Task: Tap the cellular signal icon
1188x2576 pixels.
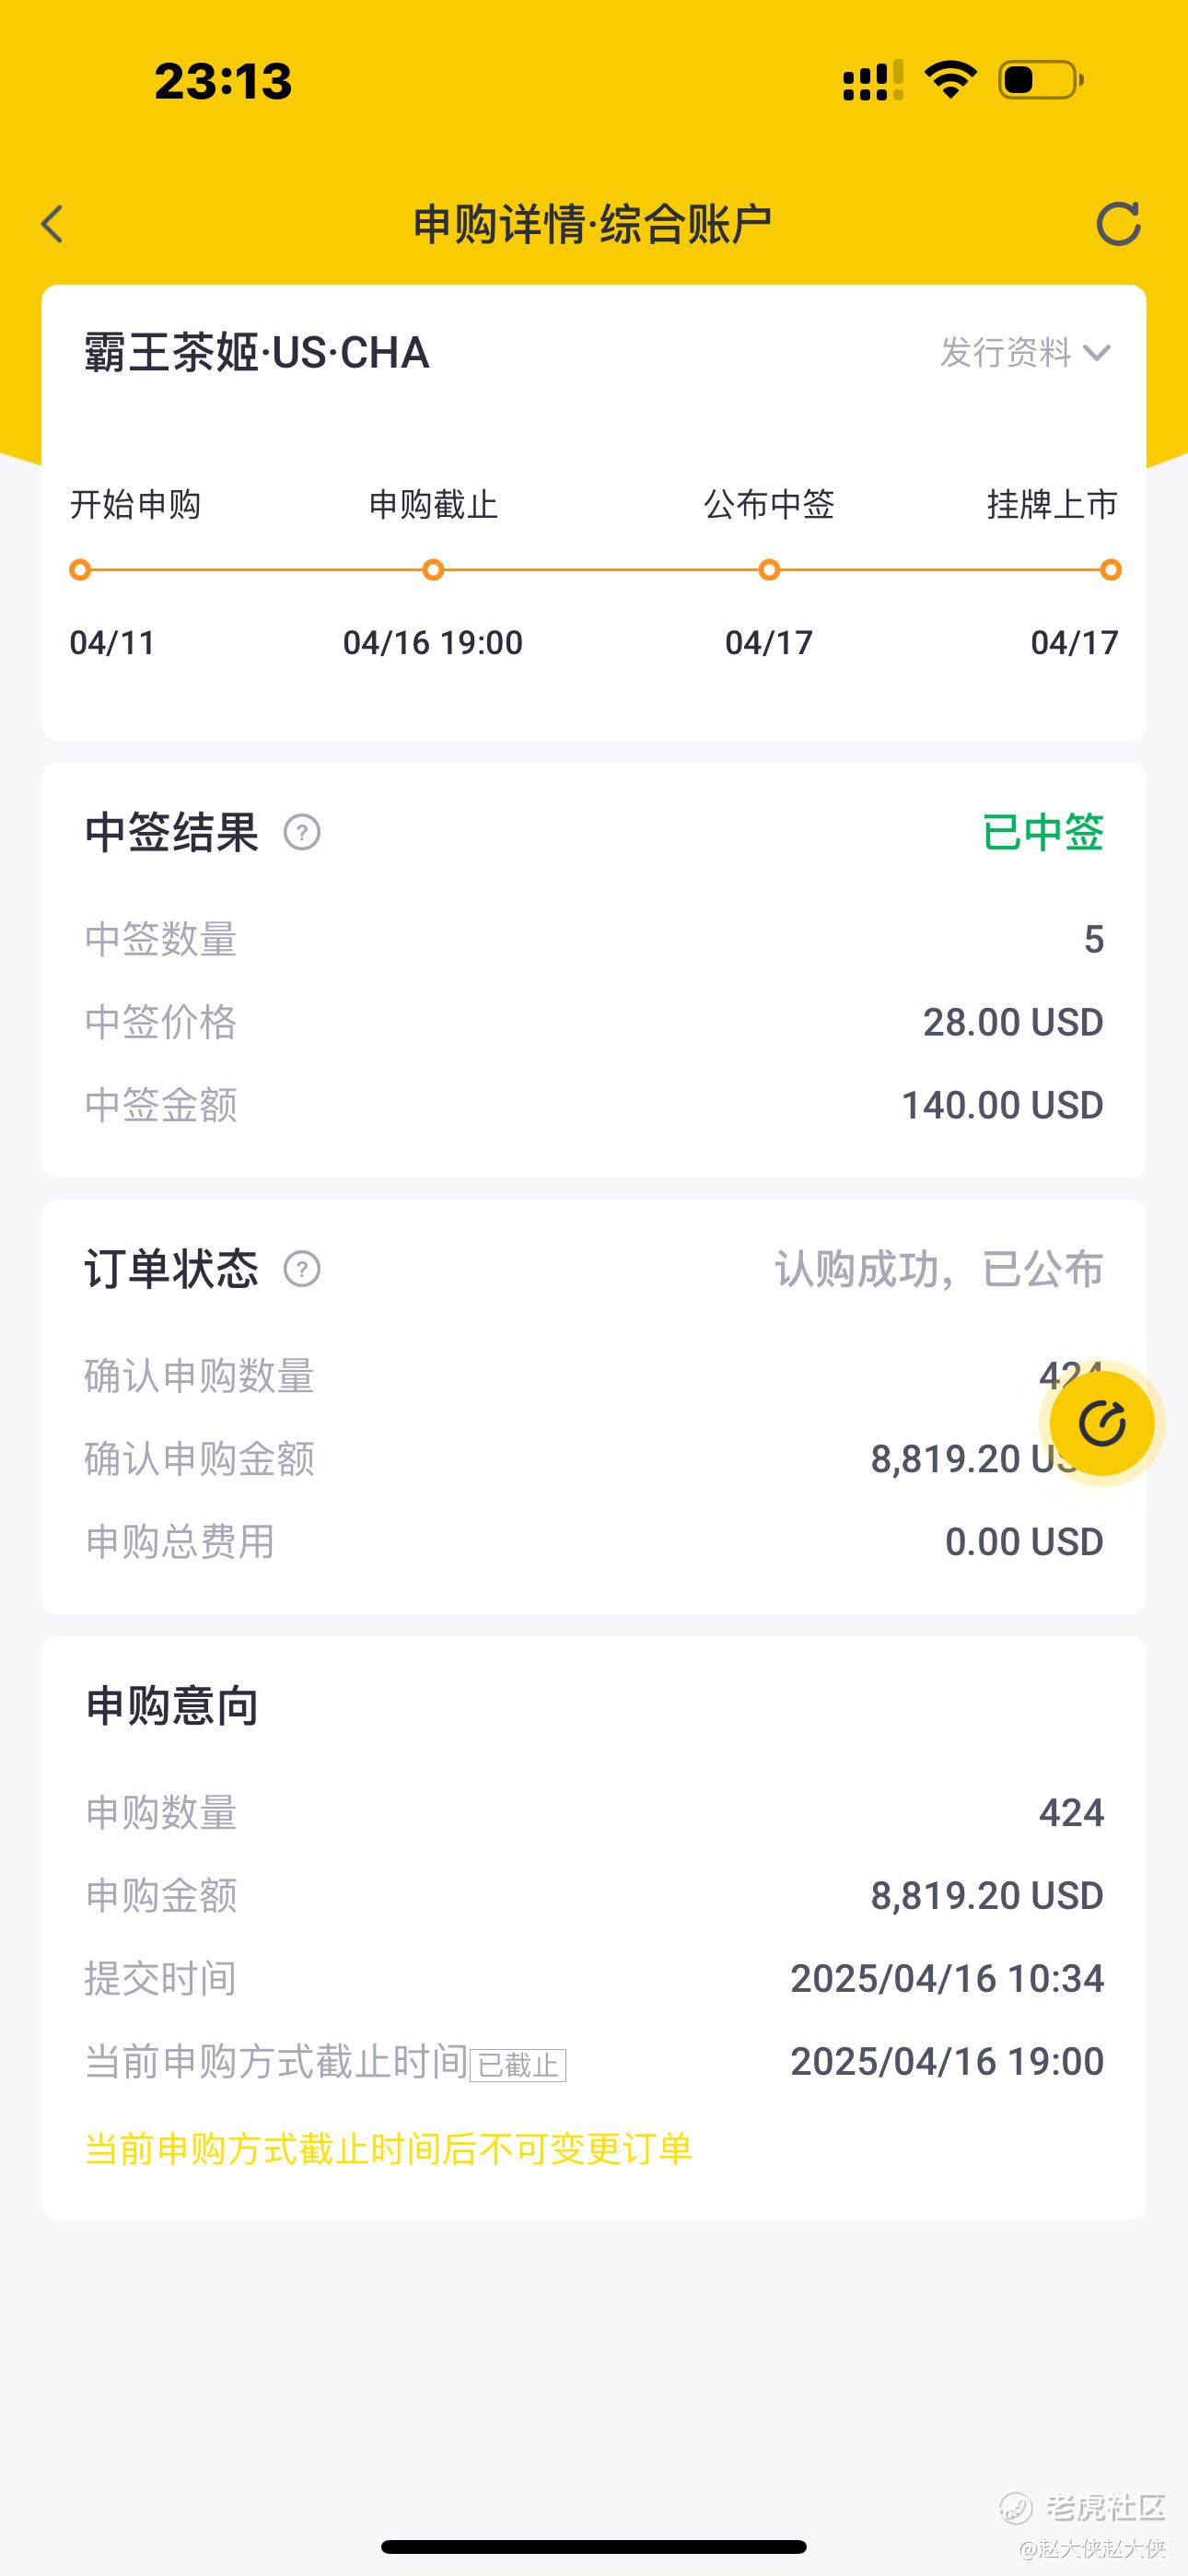Action: (873, 80)
